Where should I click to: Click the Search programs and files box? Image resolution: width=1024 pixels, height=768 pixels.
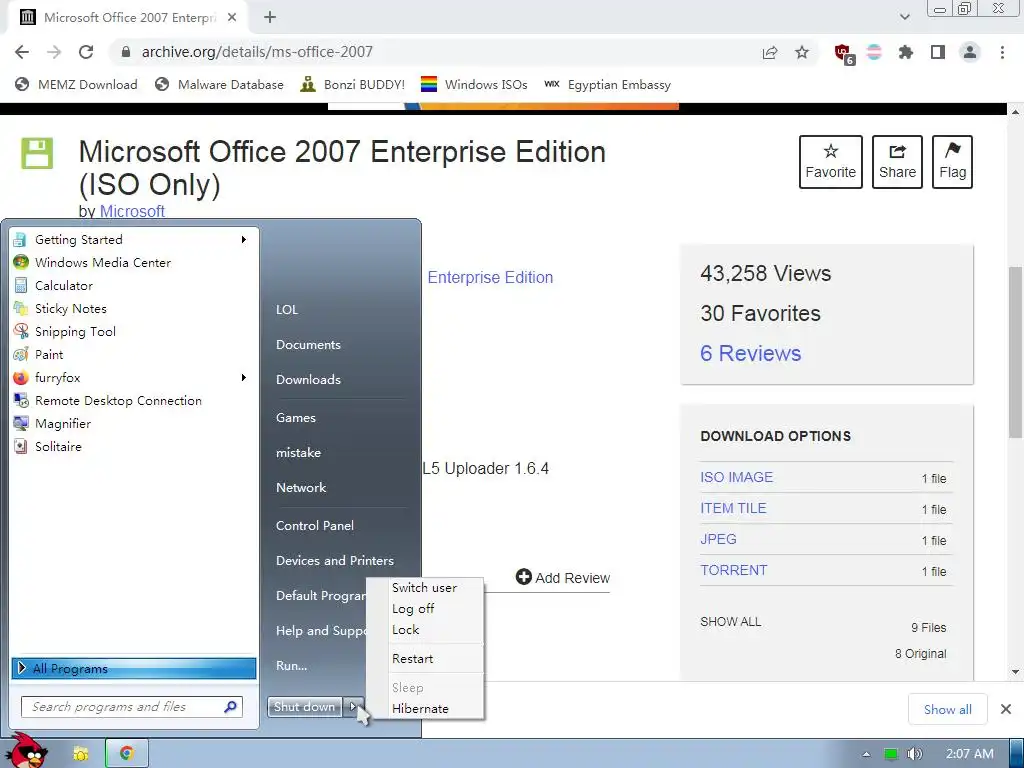coord(132,707)
